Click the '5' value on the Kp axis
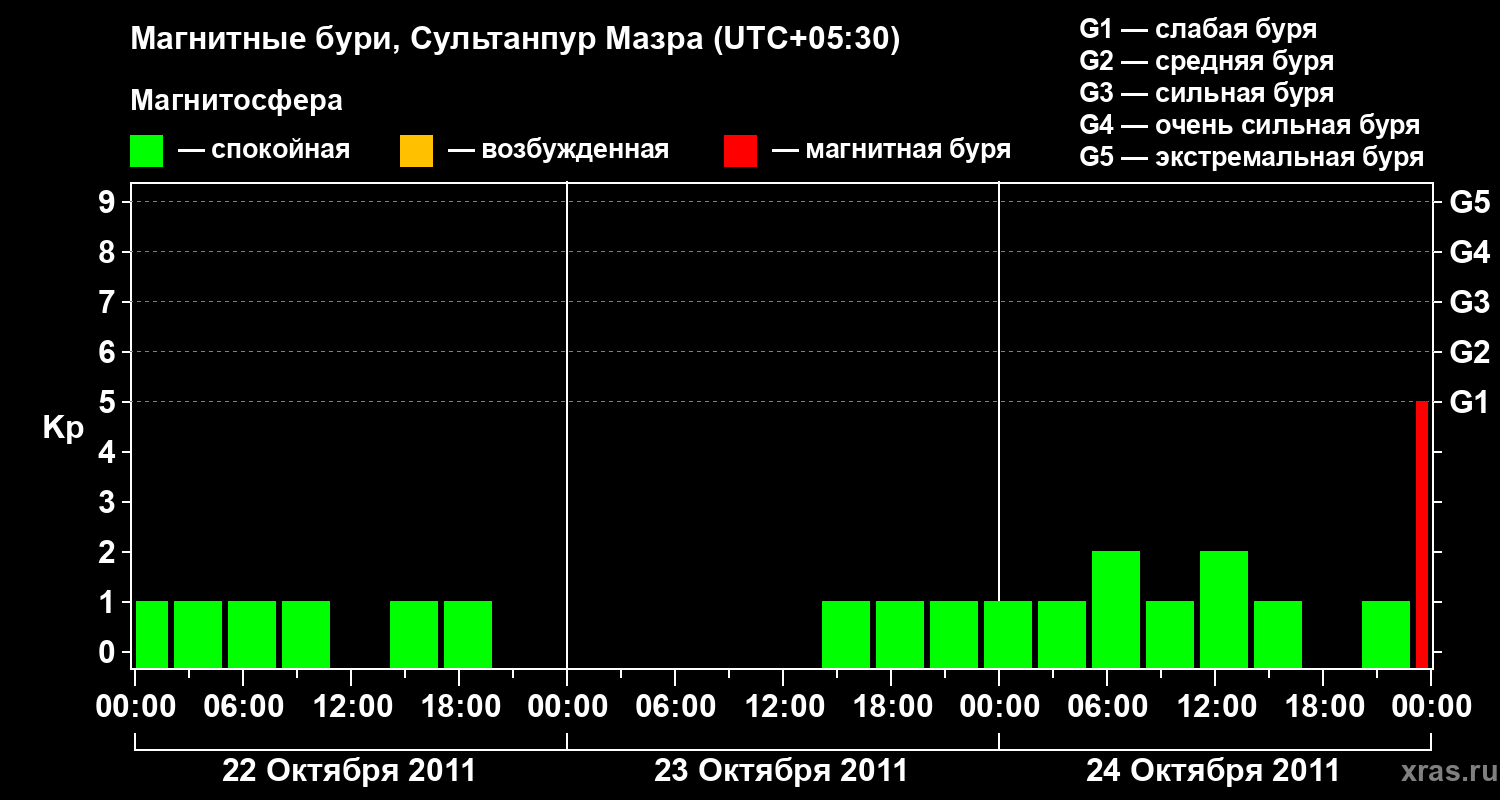 [x=109, y=403]
